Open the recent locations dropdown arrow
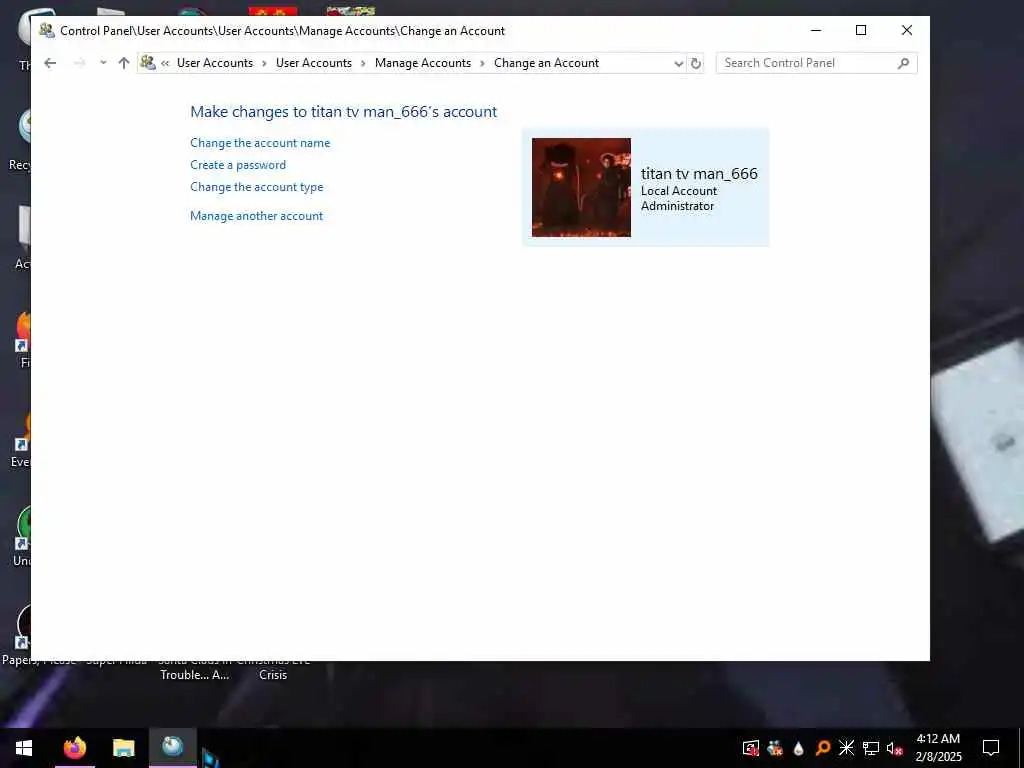This screenshot has width=1024, height=768. pos(103,63)
